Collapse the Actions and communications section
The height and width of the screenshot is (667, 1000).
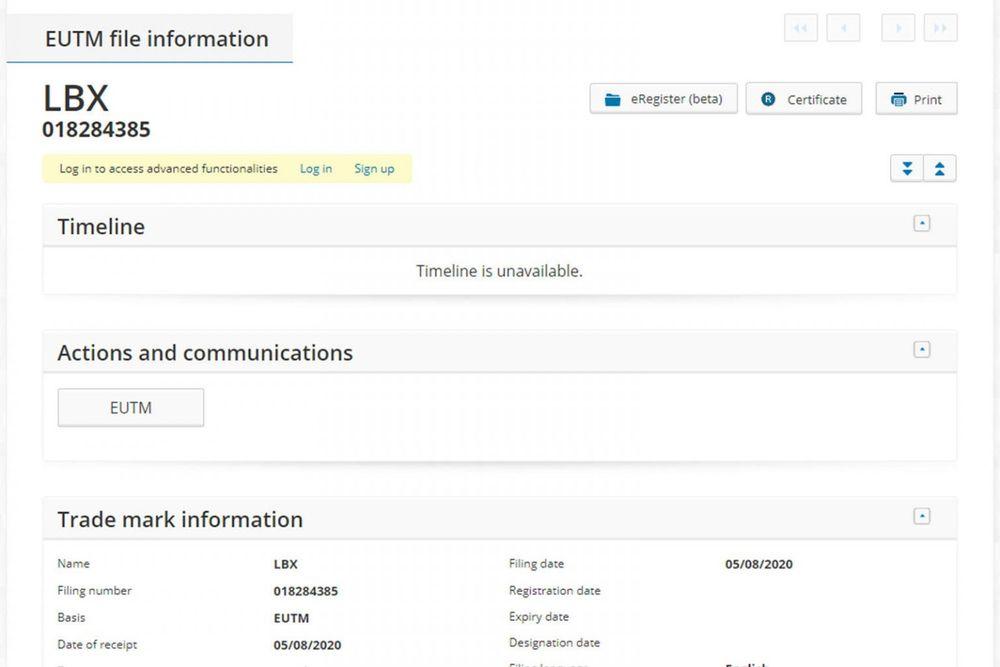pyautogui.click(x=922, y=350)
